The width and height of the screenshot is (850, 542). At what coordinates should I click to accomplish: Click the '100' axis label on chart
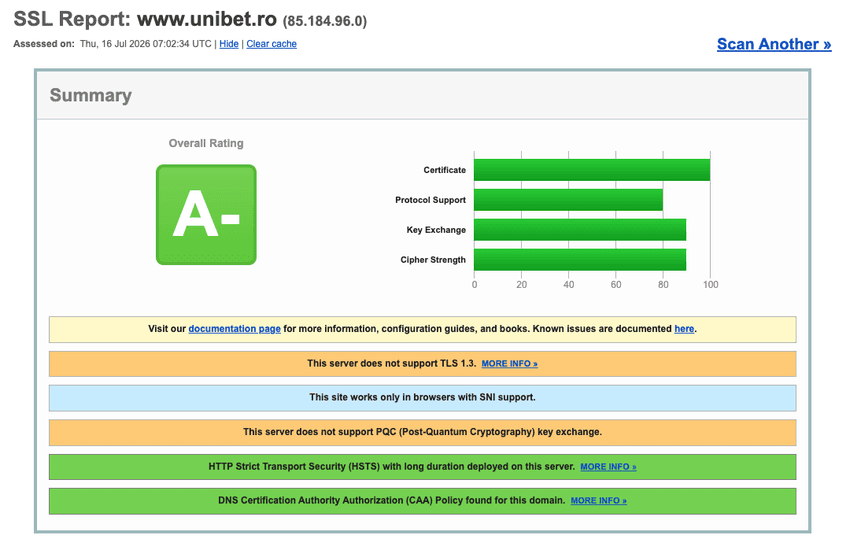(711, 285)
